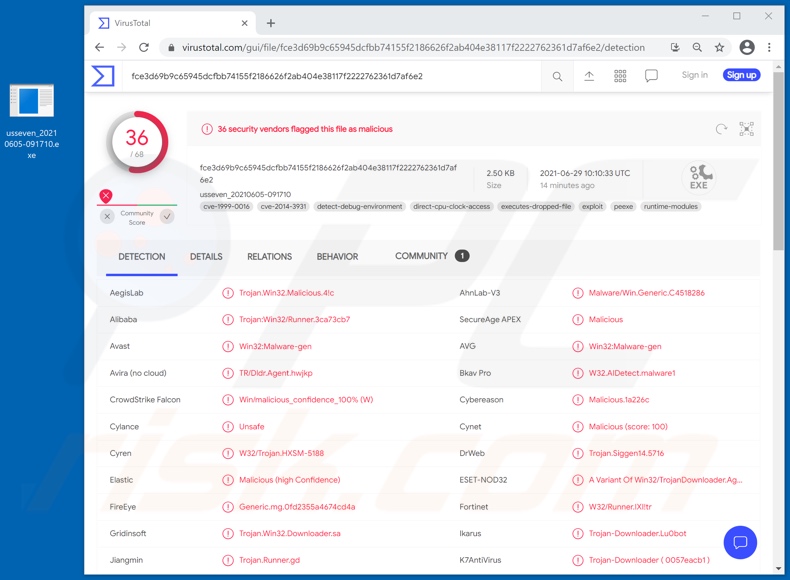Click the VirusTotal logo icon
This screenshot has height=580, width=790.
pyautogui.click(x=103, y=76)
